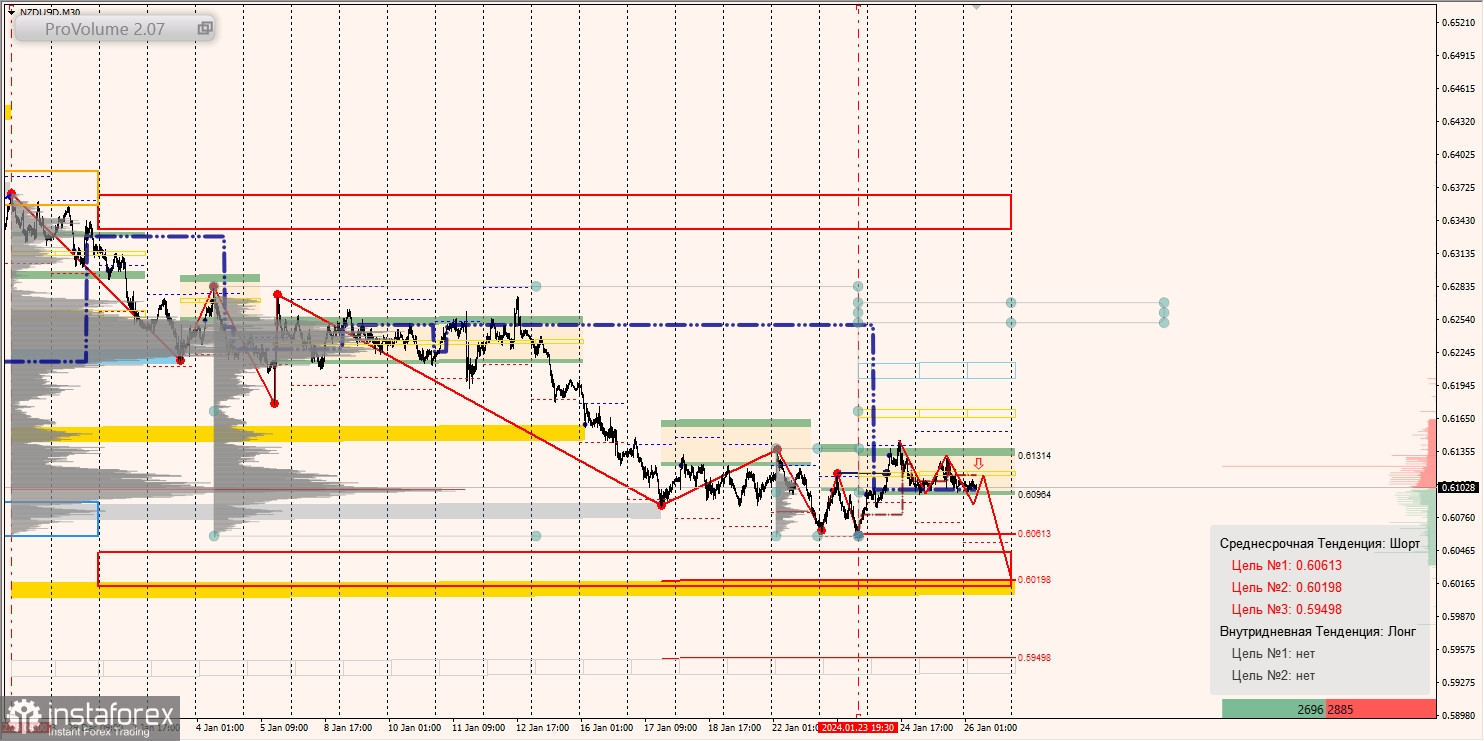Click the 10 Jan 01:00 time axis label
Viewport: 1484px width, 741px height.
[414, 728]
